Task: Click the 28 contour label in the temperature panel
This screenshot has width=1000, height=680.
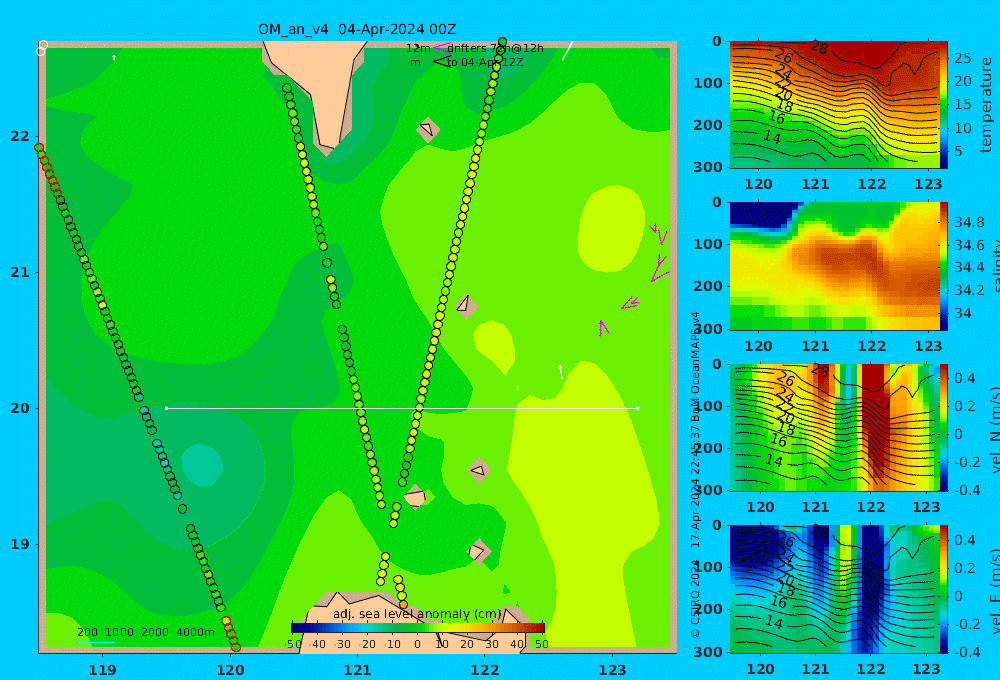Action: point(819,47)
